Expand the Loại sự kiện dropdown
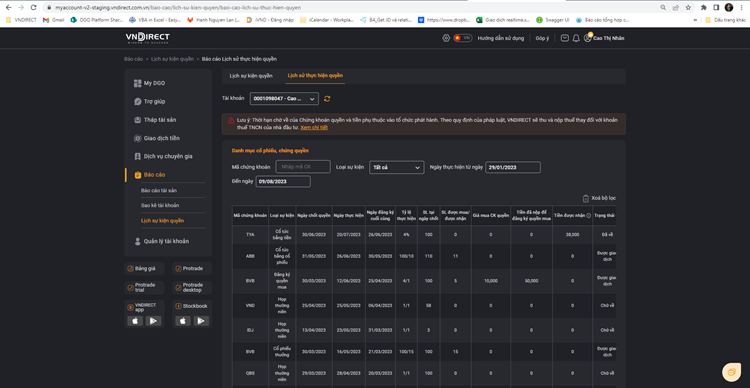Screen dimensions: 750x388 [x=397, y=167]
